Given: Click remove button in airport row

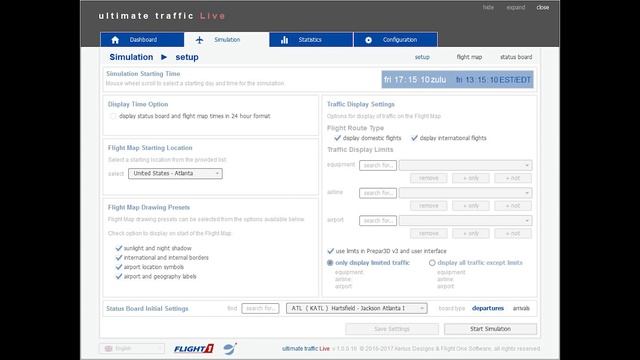Looking at the screenshot, I should [x=429, y=233].
